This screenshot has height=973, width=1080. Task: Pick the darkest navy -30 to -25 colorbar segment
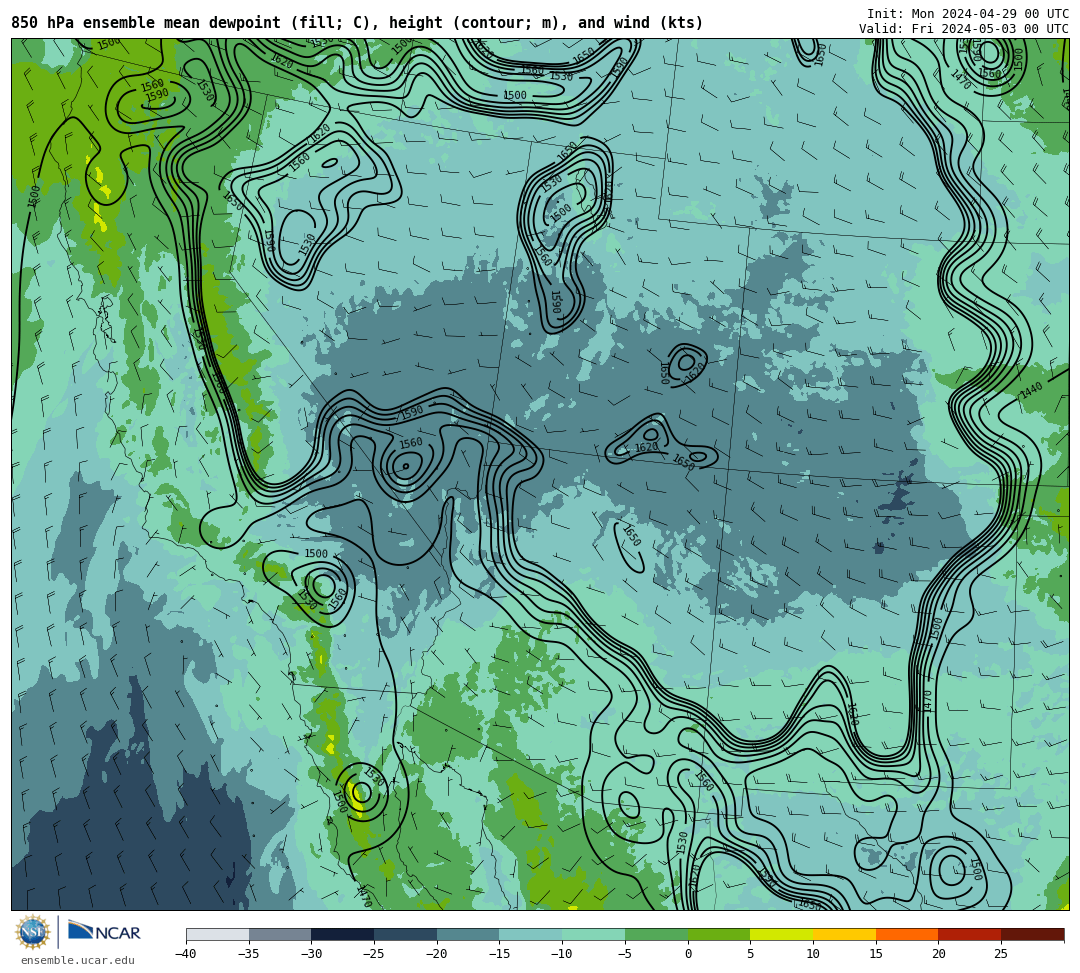click(343, 934)
